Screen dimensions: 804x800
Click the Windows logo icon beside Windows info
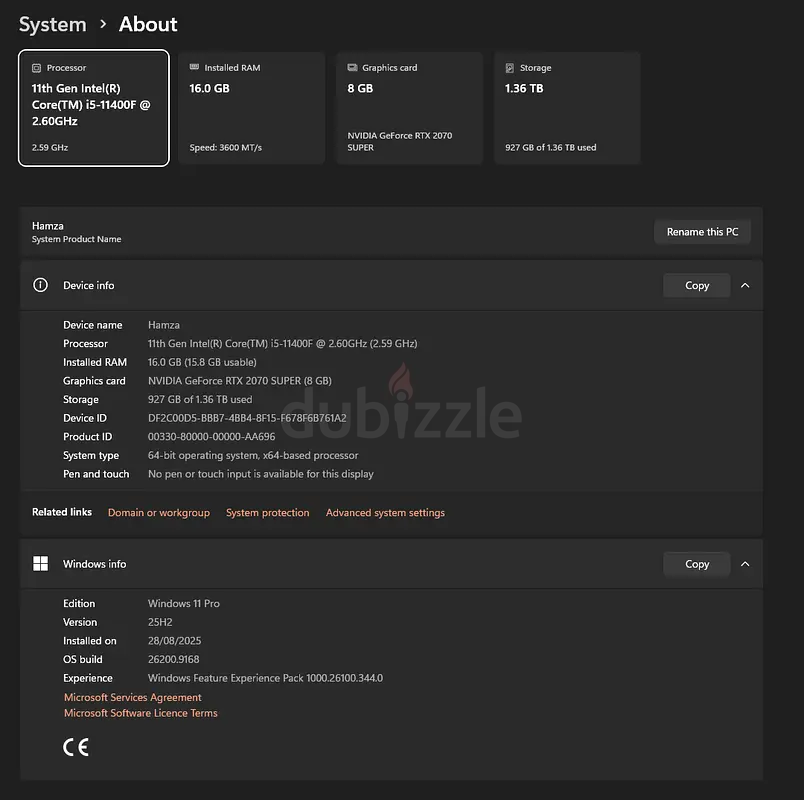tap(41, 564)
